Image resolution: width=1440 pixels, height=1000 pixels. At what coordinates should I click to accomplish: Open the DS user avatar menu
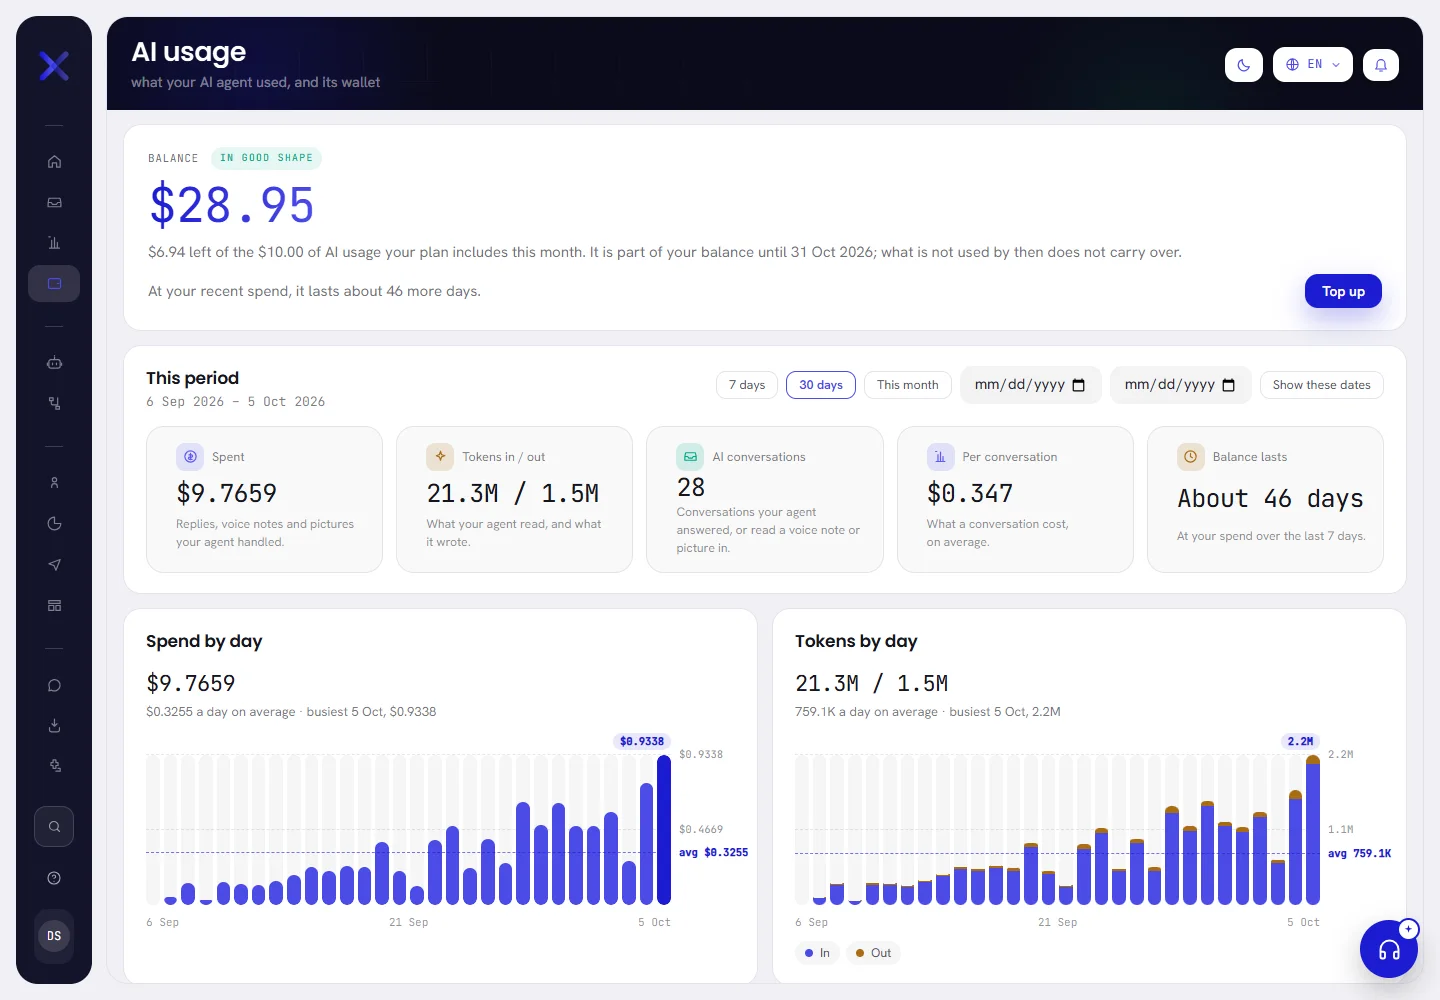pos(54,936)
